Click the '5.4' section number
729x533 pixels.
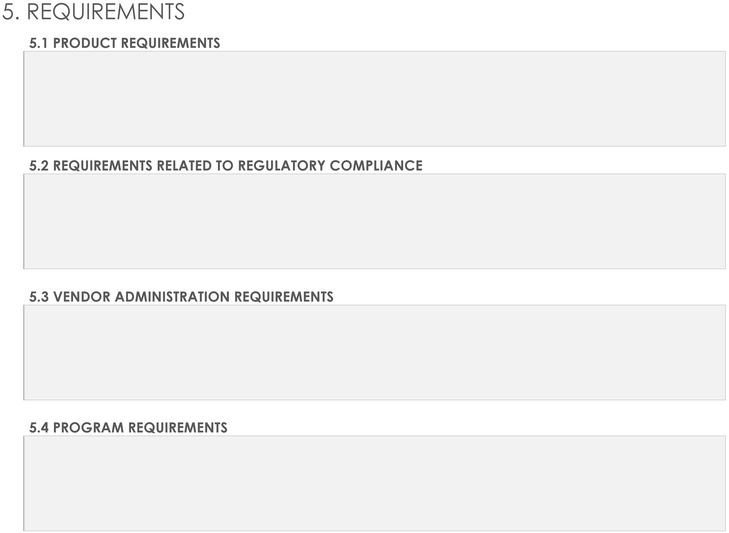39,427
